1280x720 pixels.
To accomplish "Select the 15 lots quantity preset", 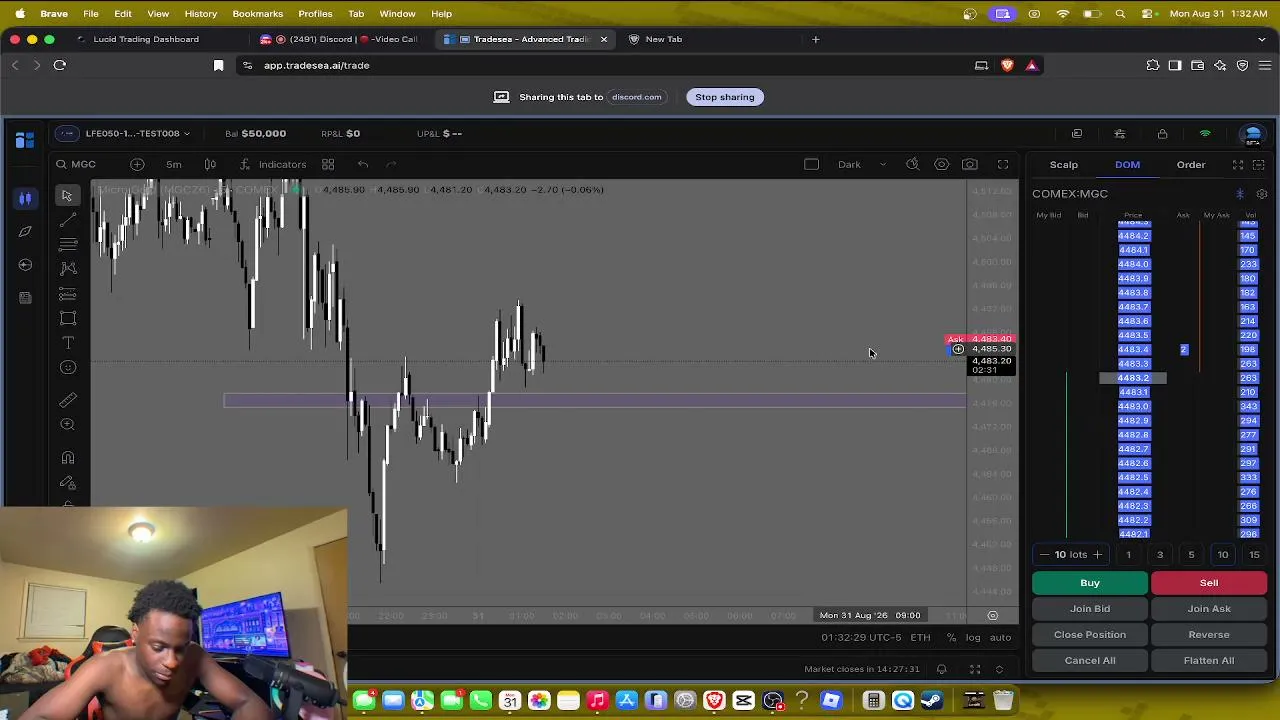I will coord(1254,555).
